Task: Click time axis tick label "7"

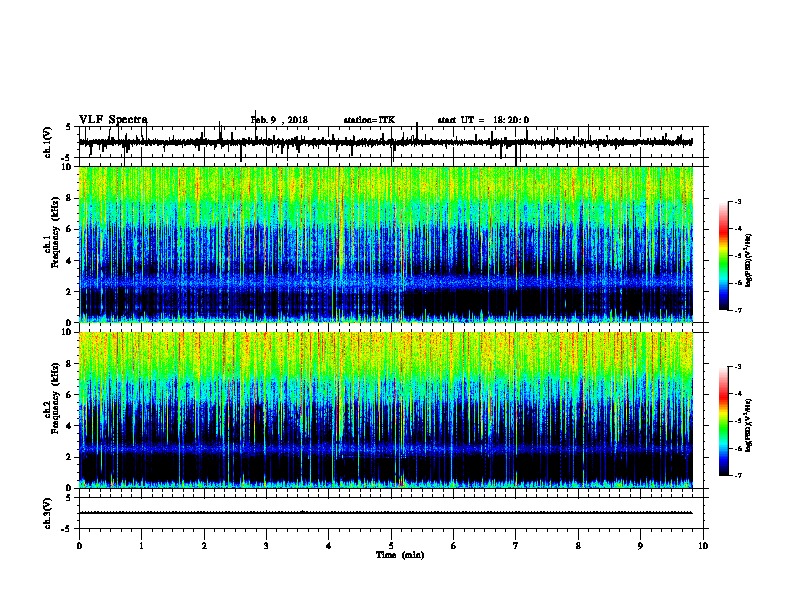Action: tap(516, 546)
